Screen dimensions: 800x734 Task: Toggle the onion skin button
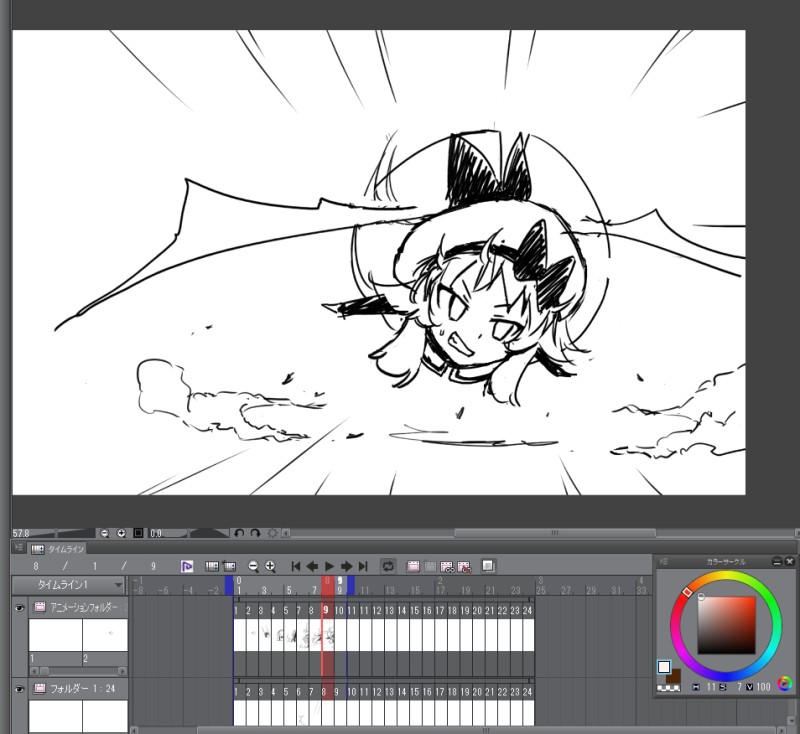click(x=488, y=566)
